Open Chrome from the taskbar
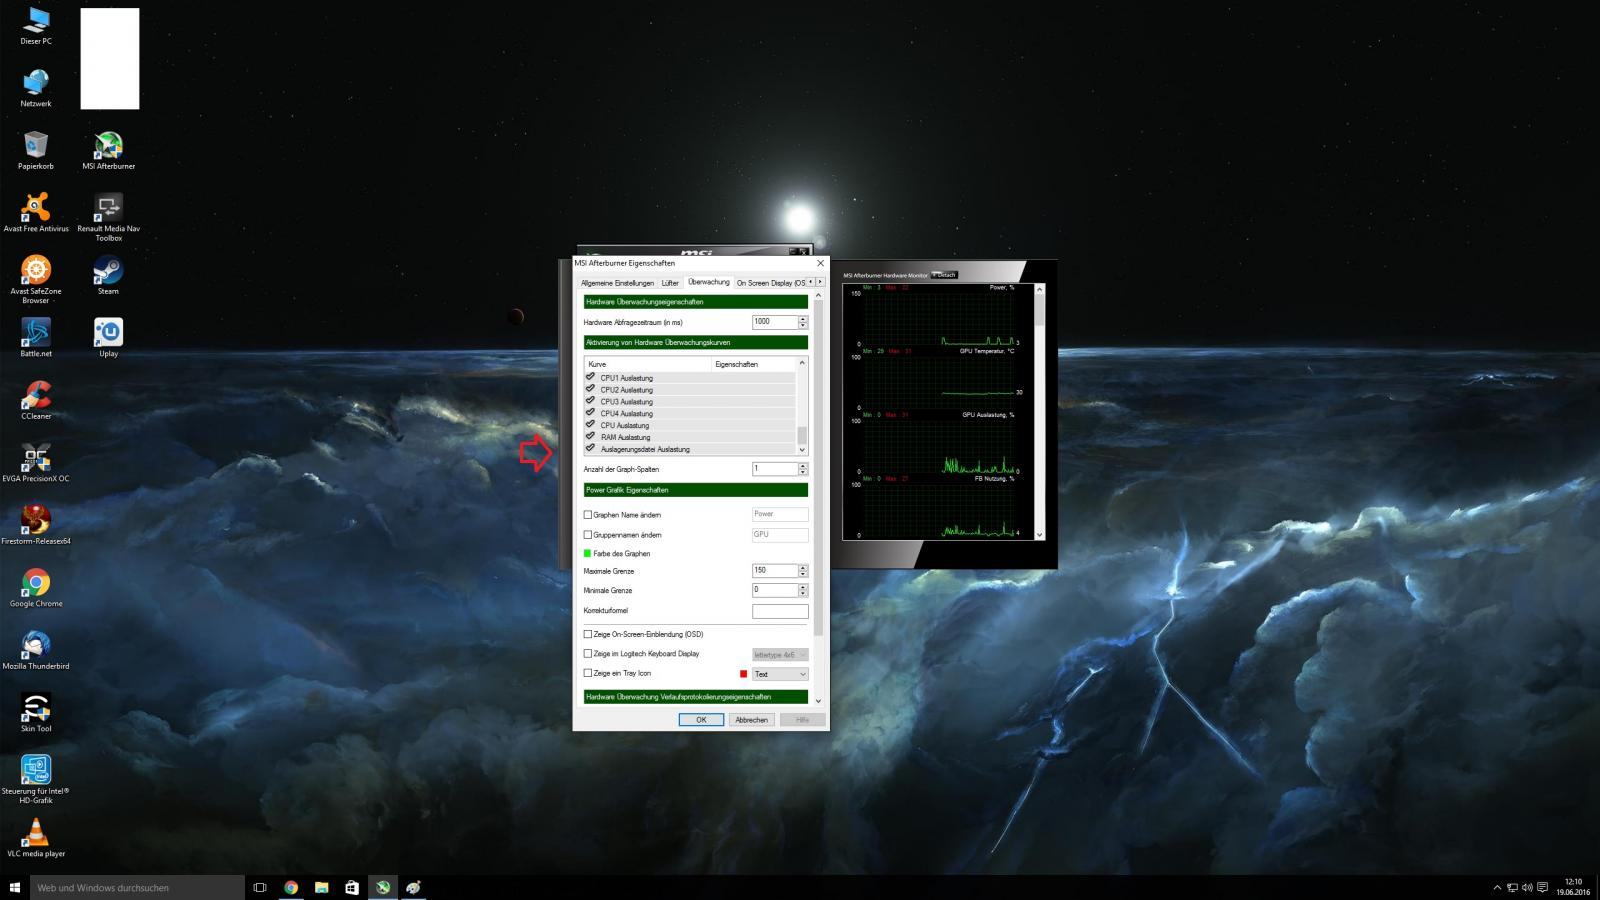 (291, 887)
